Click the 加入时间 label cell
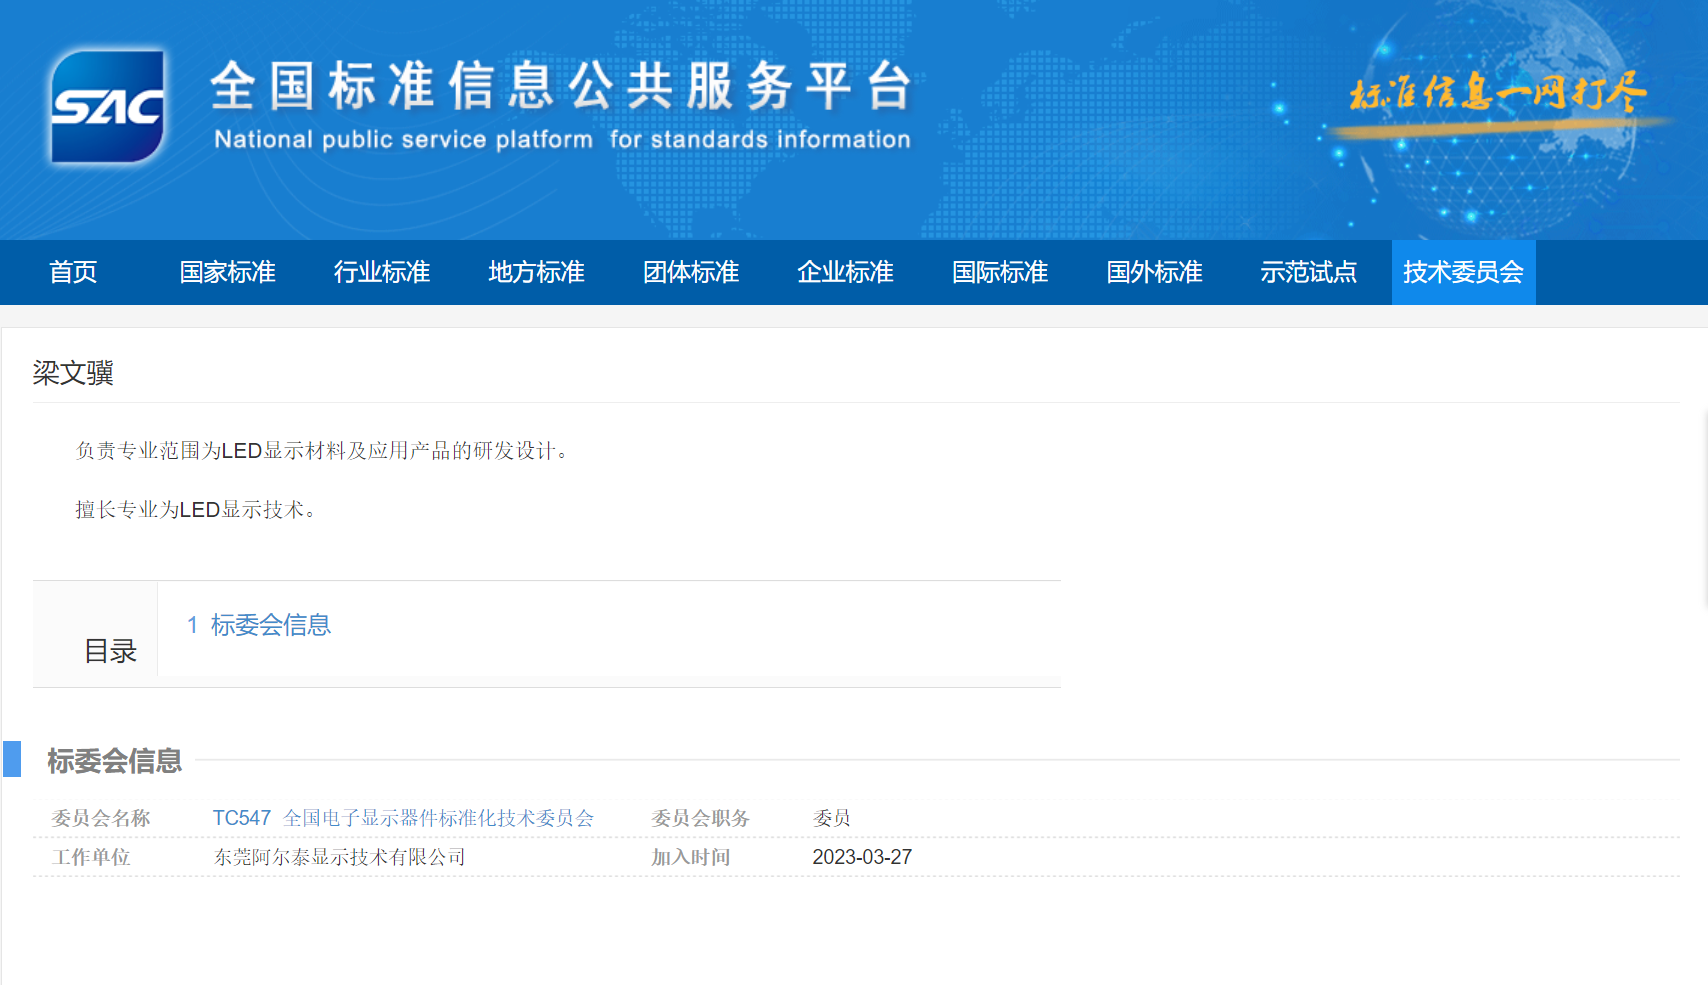This screenshot has height=985, width=1708. pos(690,857)
